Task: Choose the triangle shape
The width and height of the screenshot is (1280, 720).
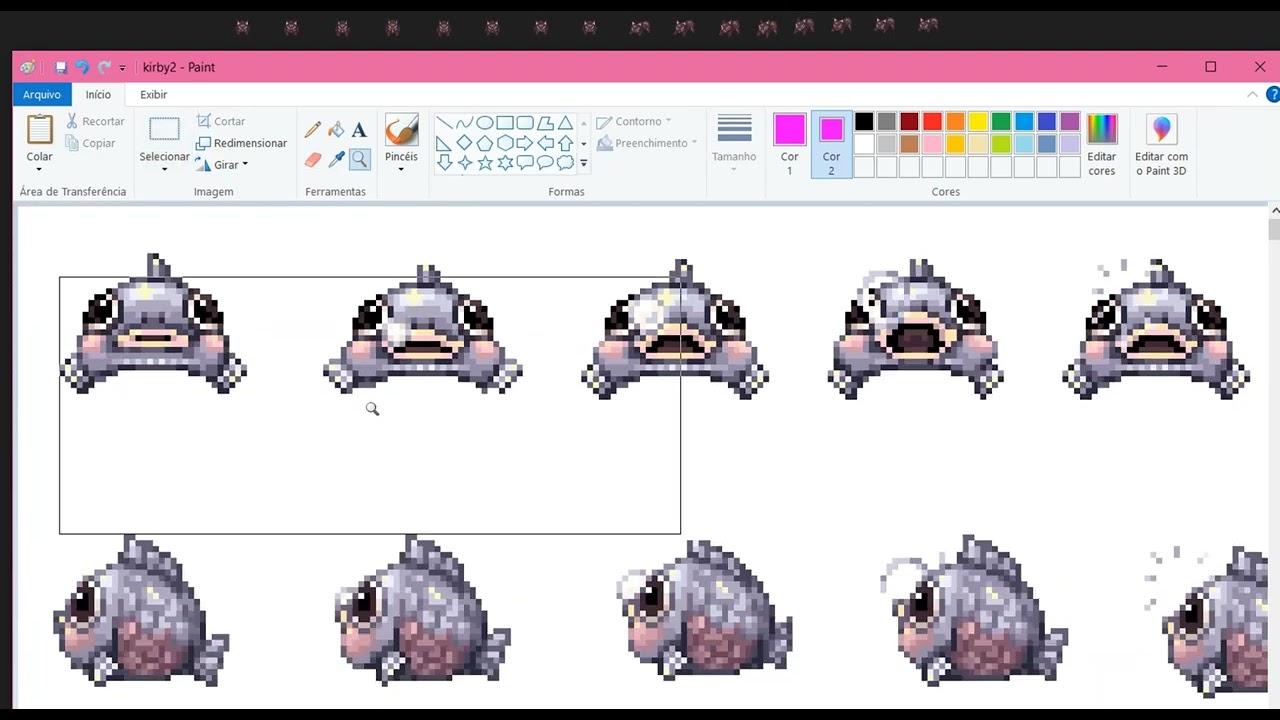Action: (x=565, y=123)
